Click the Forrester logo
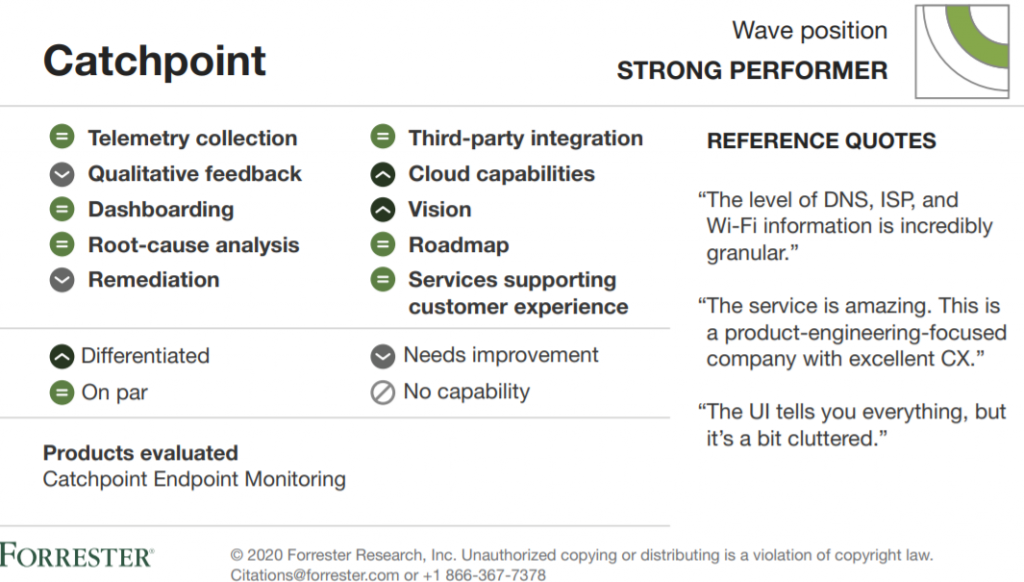The image size is (1024, 582). (76, 555)
